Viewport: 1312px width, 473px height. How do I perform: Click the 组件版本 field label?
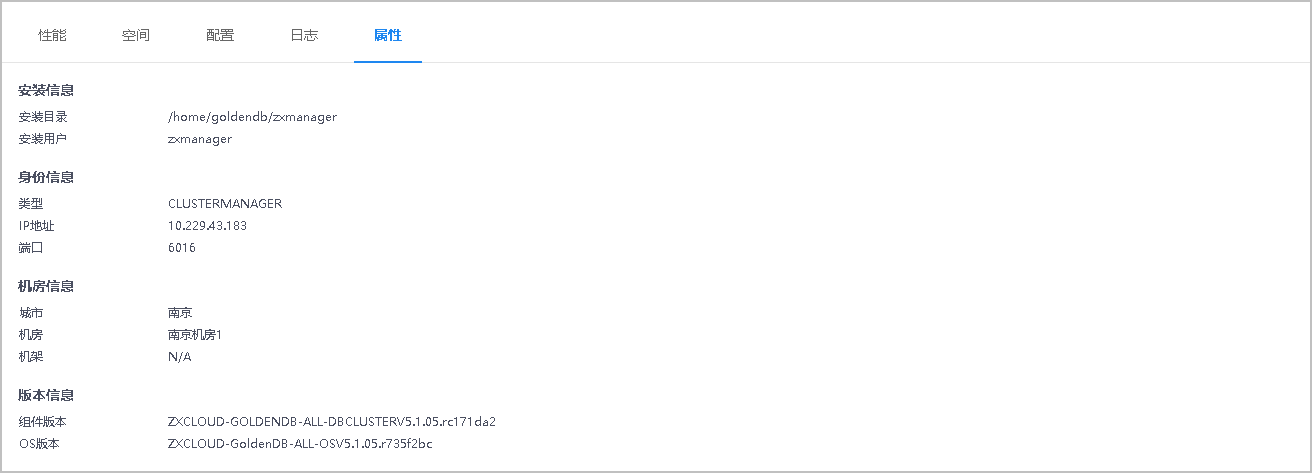43,421
